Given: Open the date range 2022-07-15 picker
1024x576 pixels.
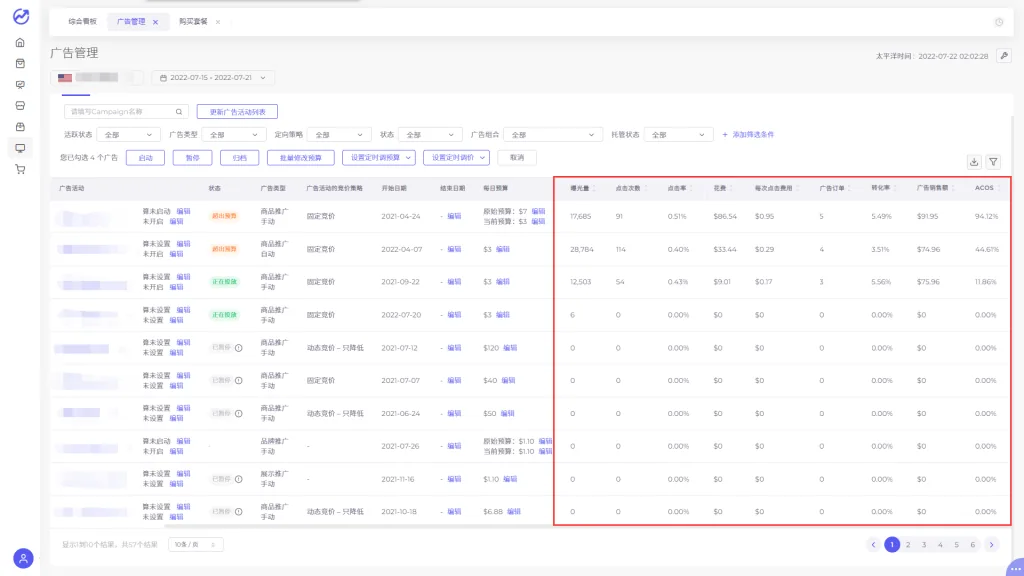Looking at the screenshot, I should (213, 78).
